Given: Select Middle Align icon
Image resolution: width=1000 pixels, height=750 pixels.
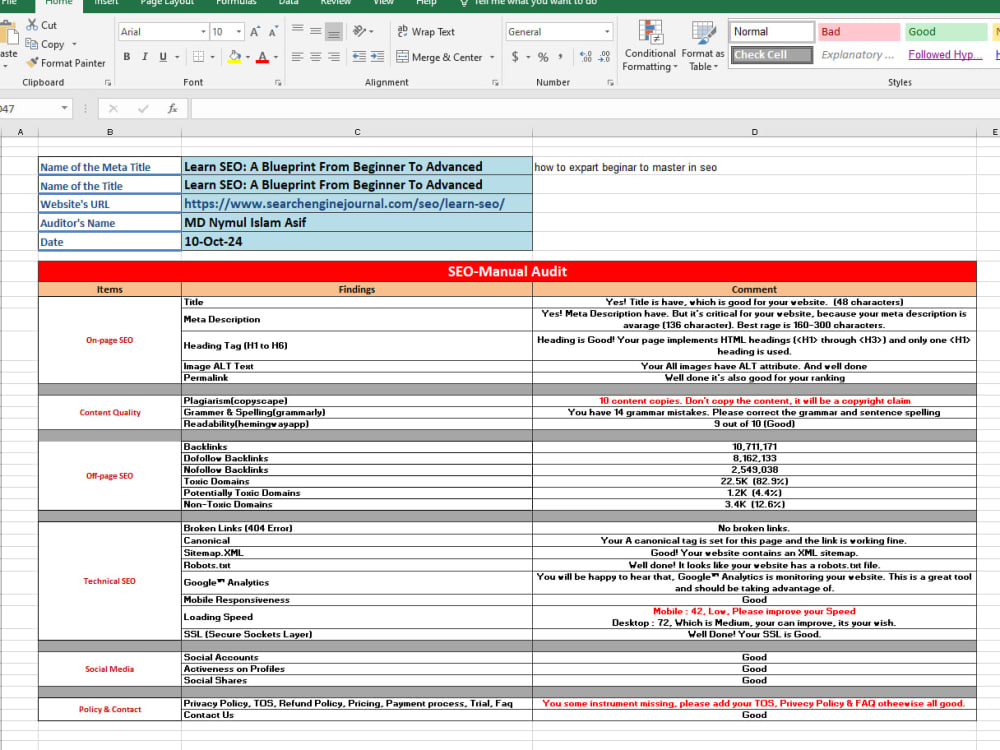Looking at the screenshot, I should (x=315, y=31).
